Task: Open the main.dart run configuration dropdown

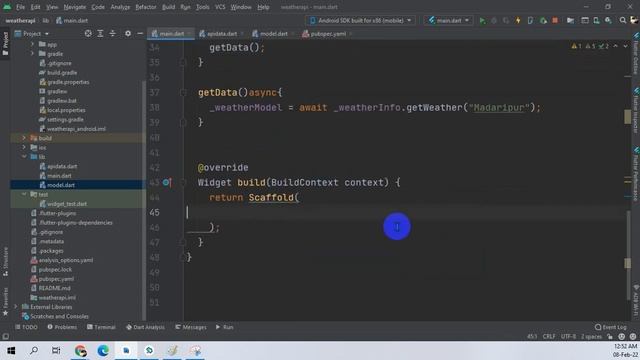Action: pyautogui.click(x=449, y=20)
